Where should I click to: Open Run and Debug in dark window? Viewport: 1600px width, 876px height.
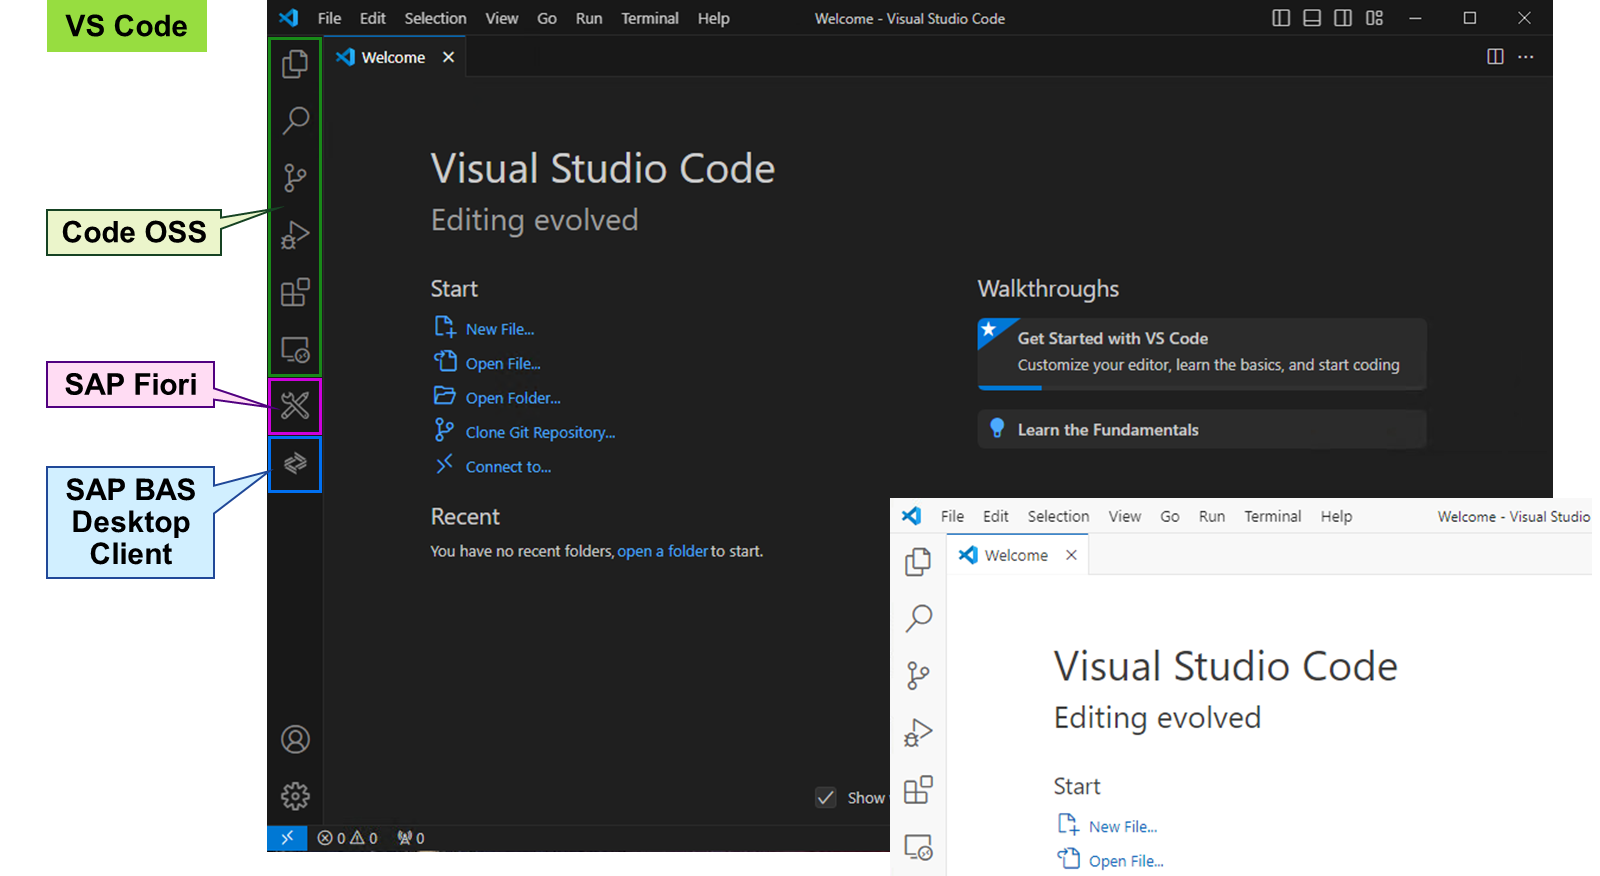point(295,235)
